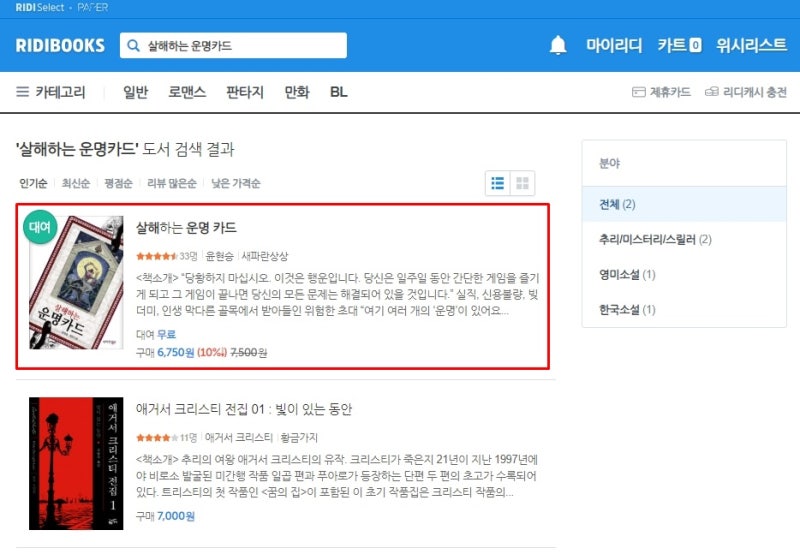Click the 6,750원 purchase price
The height and width of the screenshot is (560, 800).
coord(176,352)
